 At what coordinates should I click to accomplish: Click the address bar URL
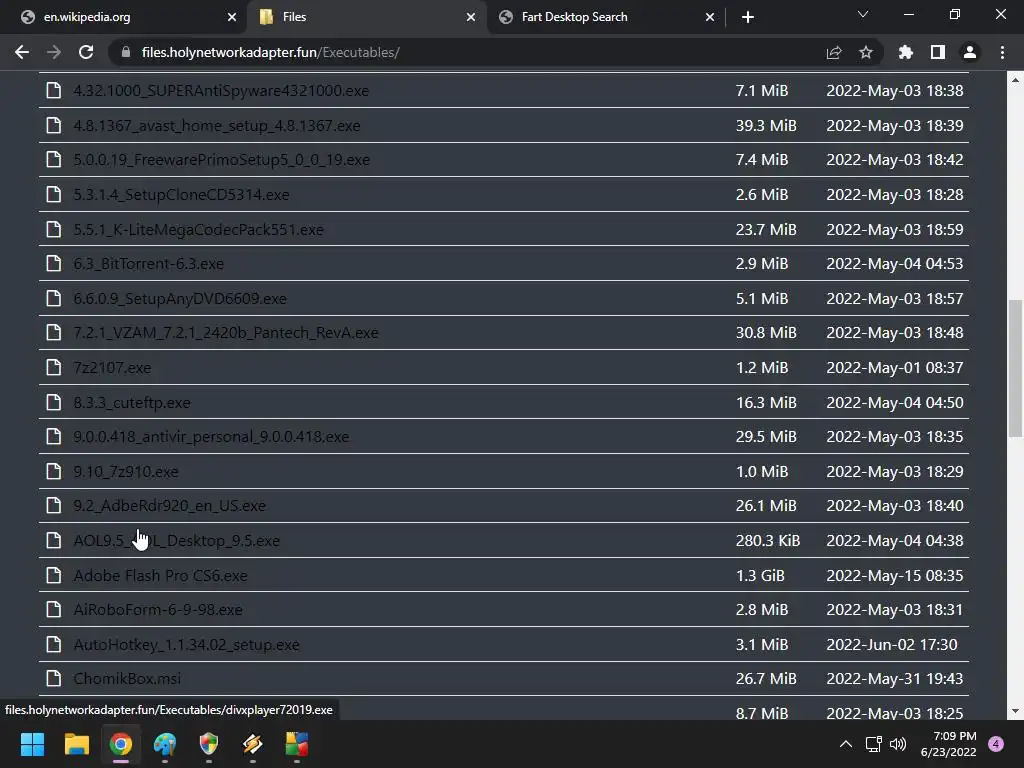point(270,52)
